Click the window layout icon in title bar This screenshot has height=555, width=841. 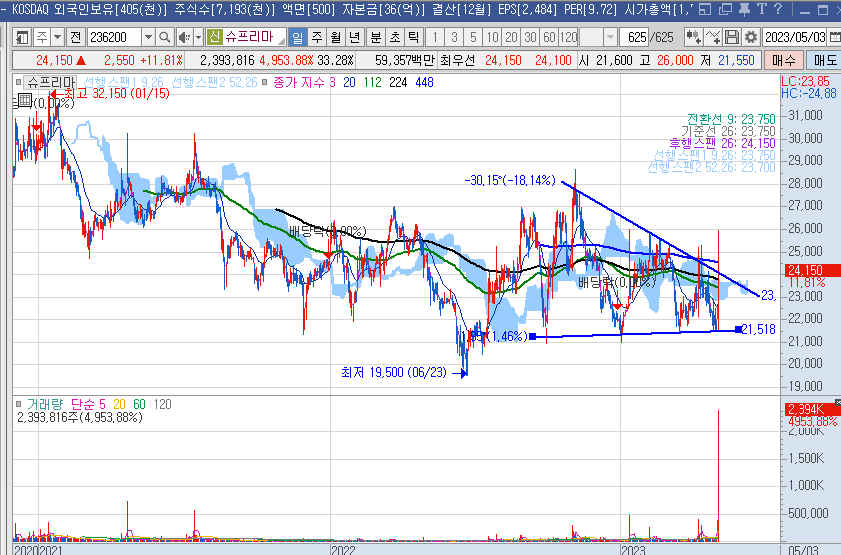pos(705,9)
